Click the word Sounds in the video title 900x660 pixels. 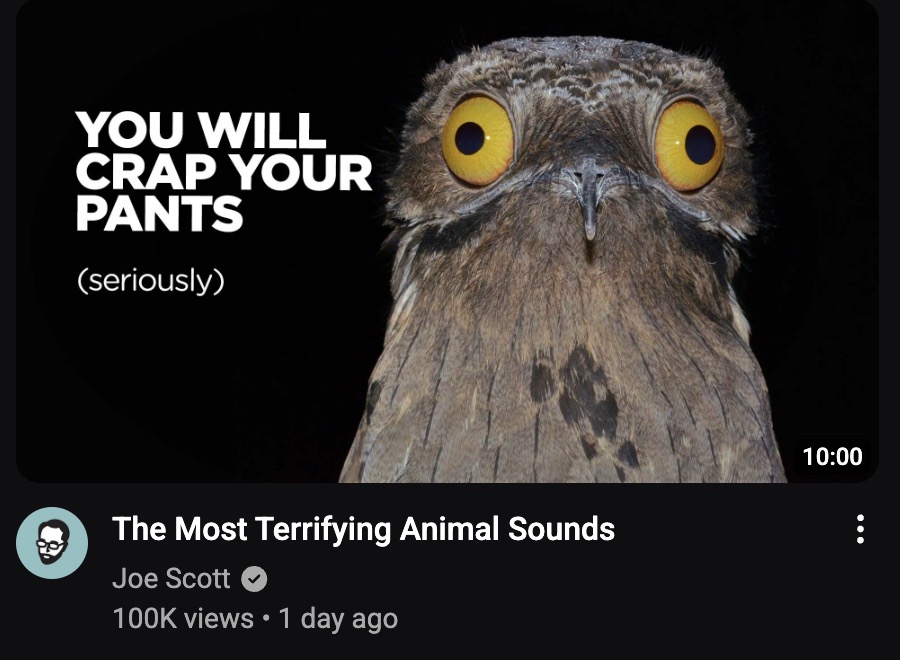tap(561, 529)
